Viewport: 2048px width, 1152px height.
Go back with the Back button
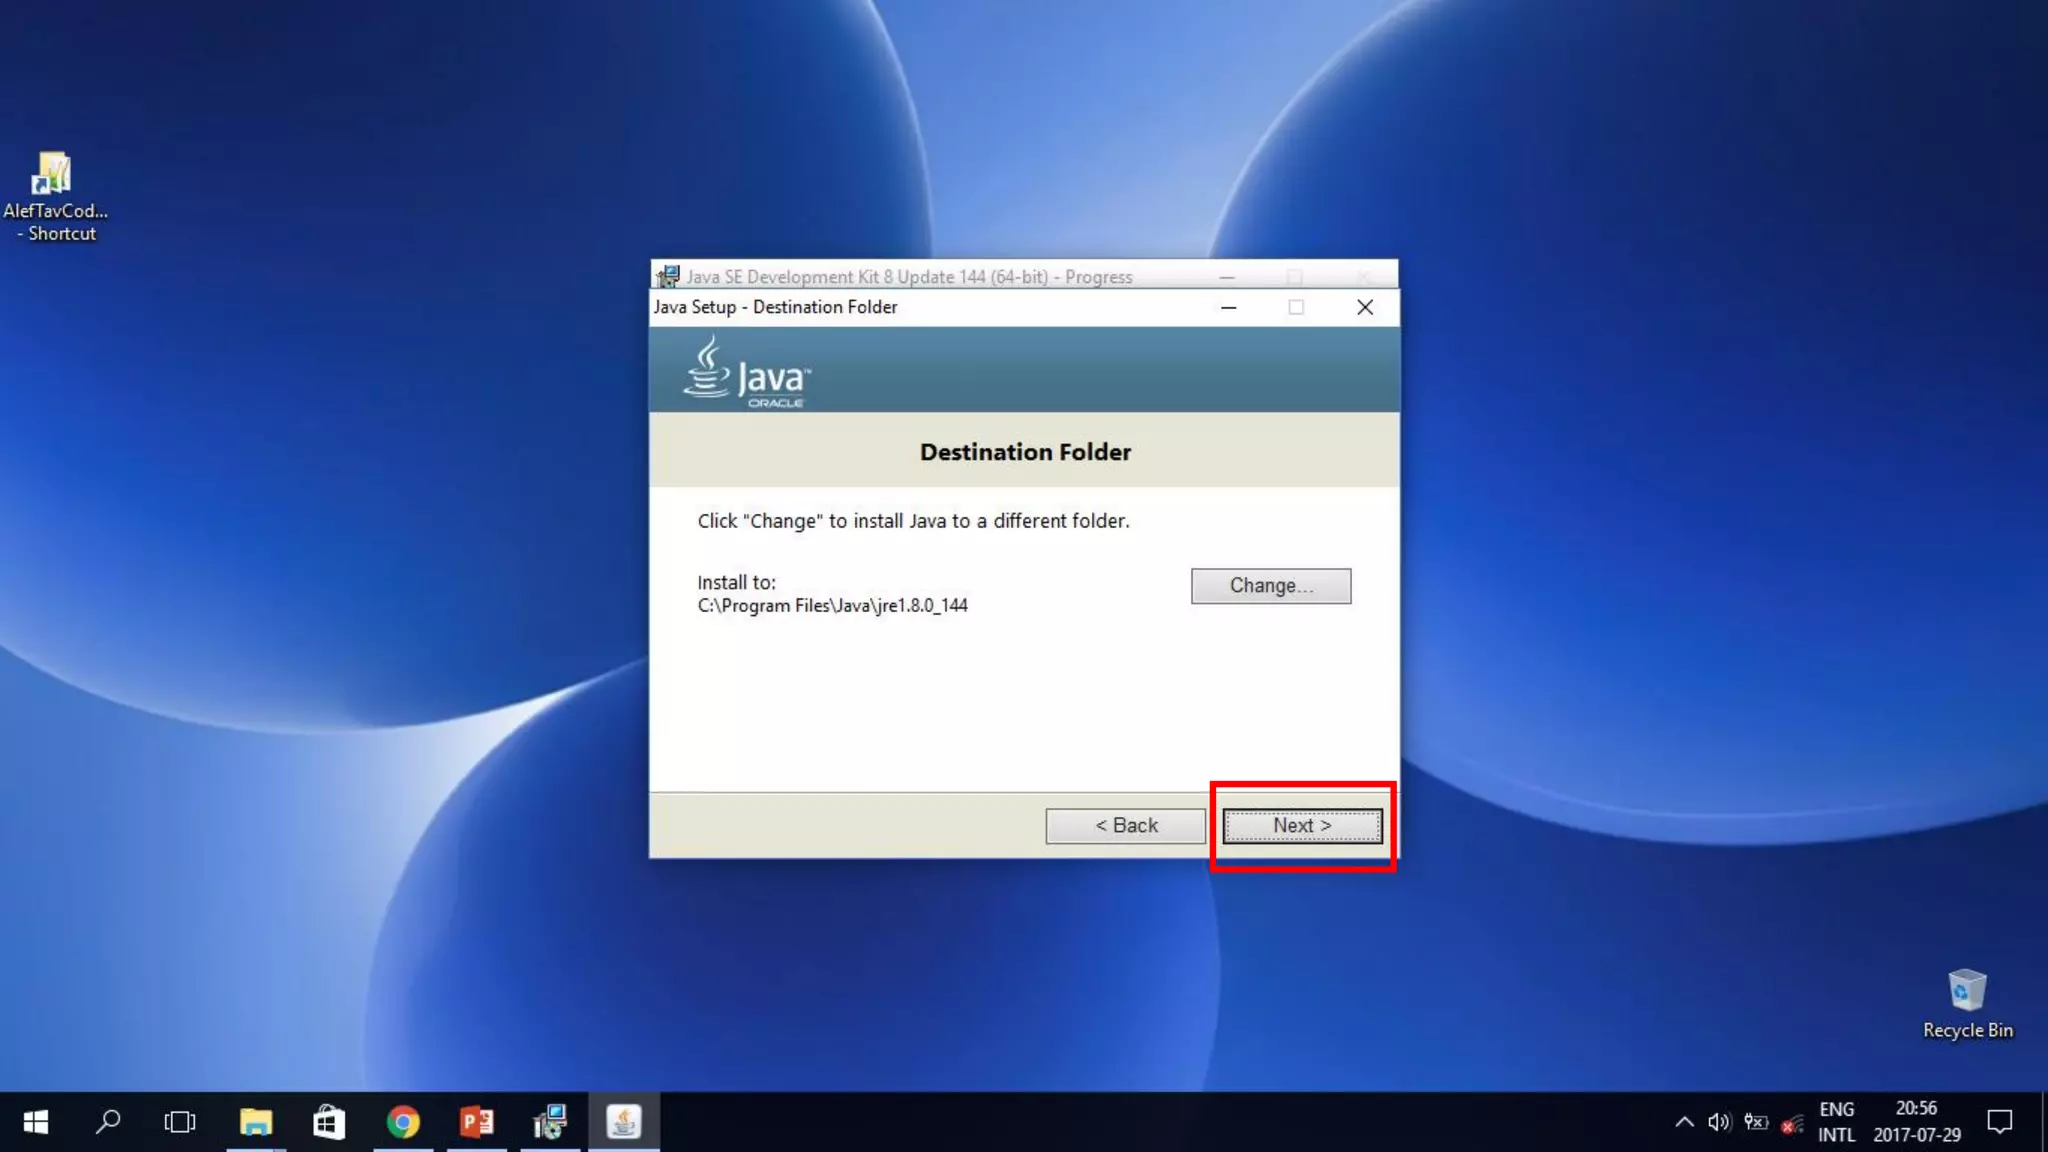pos(1126,826)
